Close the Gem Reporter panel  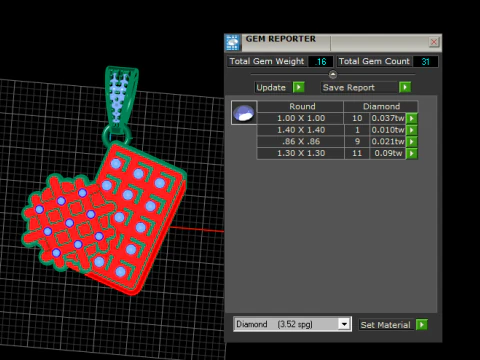(434, 42)
